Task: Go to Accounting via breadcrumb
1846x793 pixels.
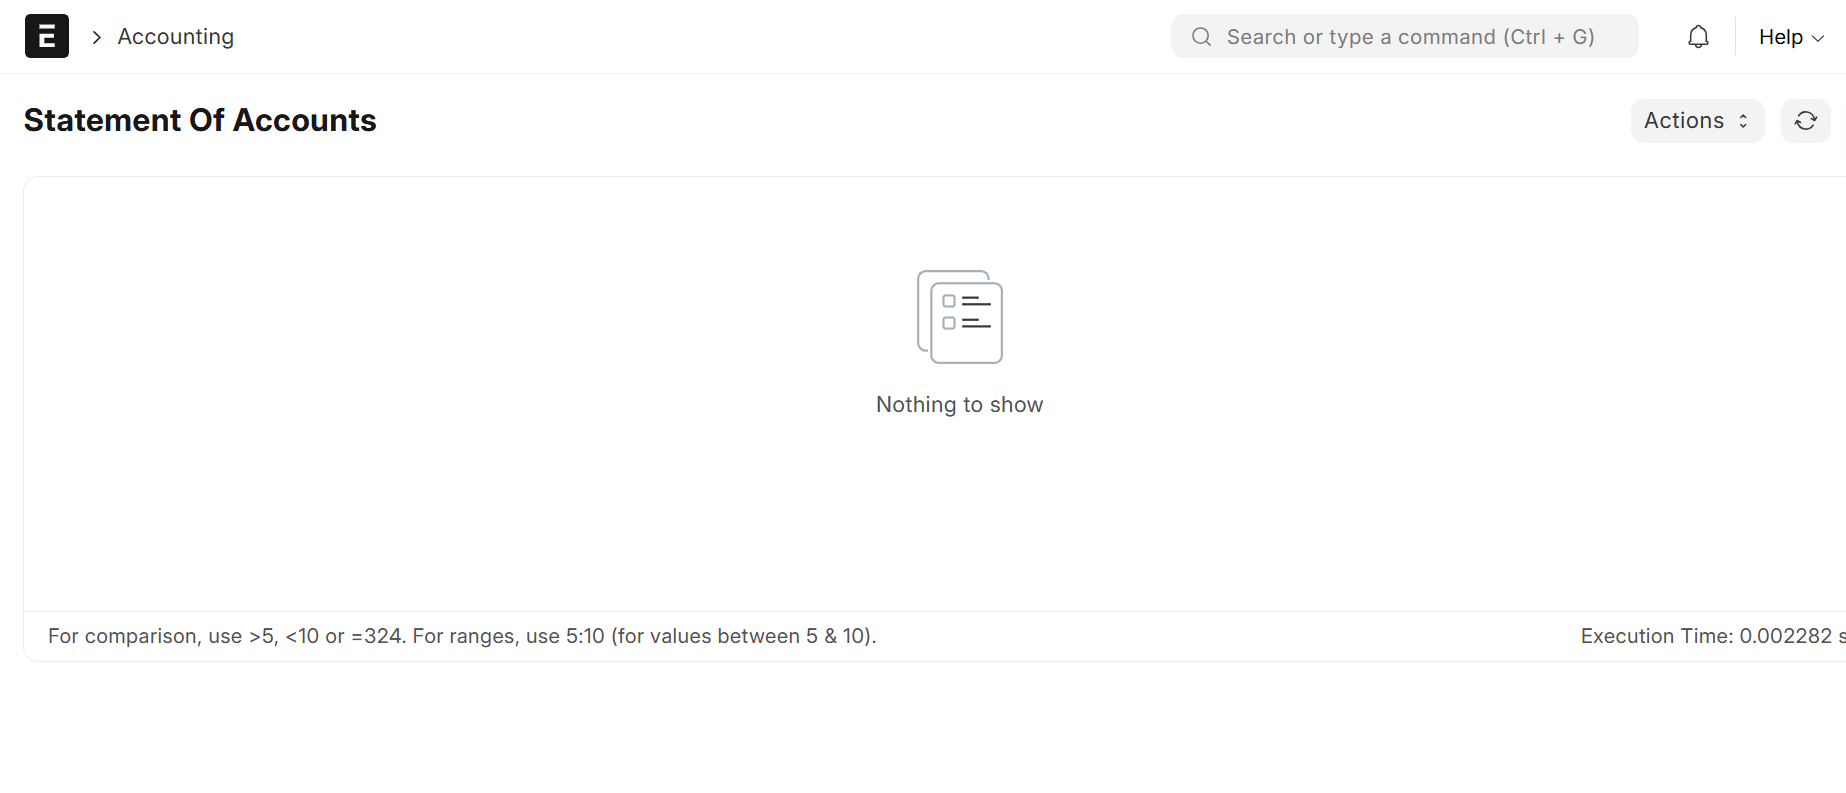Action: pos(176,37)
